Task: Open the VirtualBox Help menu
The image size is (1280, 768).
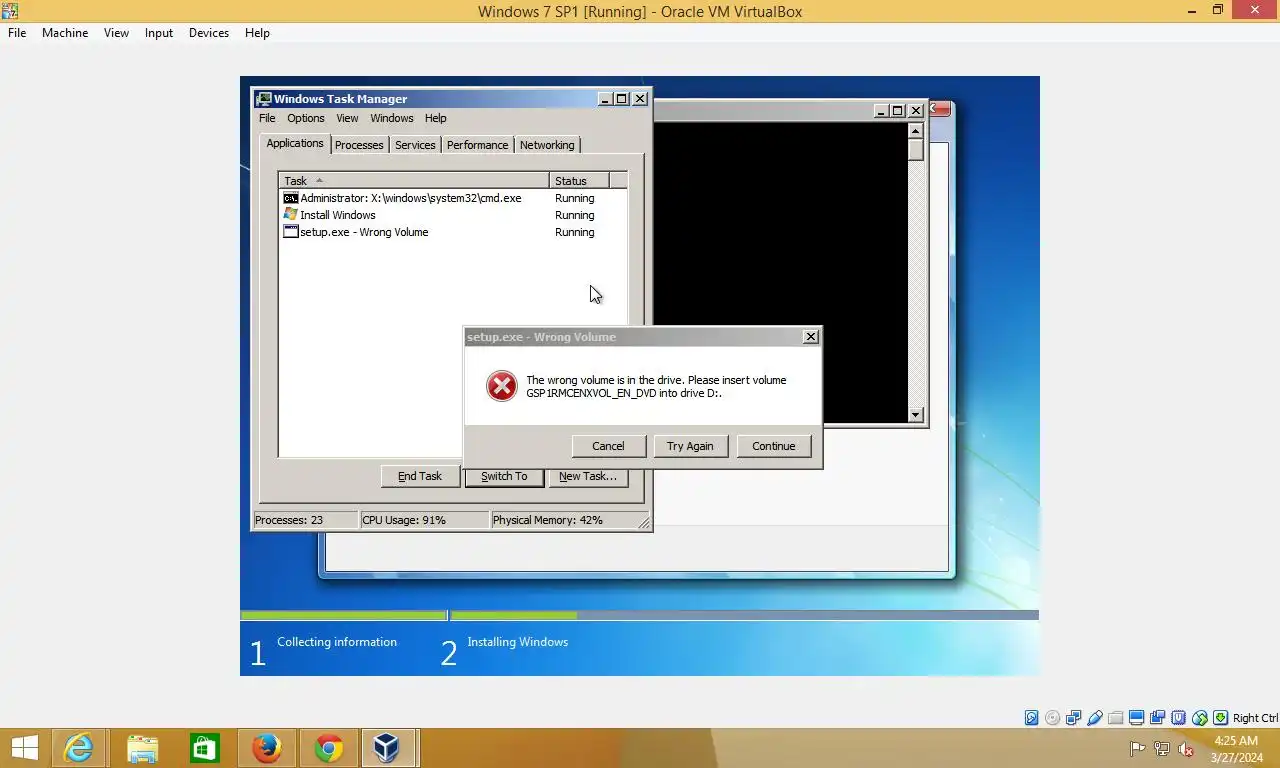Action: coord(257,33)
